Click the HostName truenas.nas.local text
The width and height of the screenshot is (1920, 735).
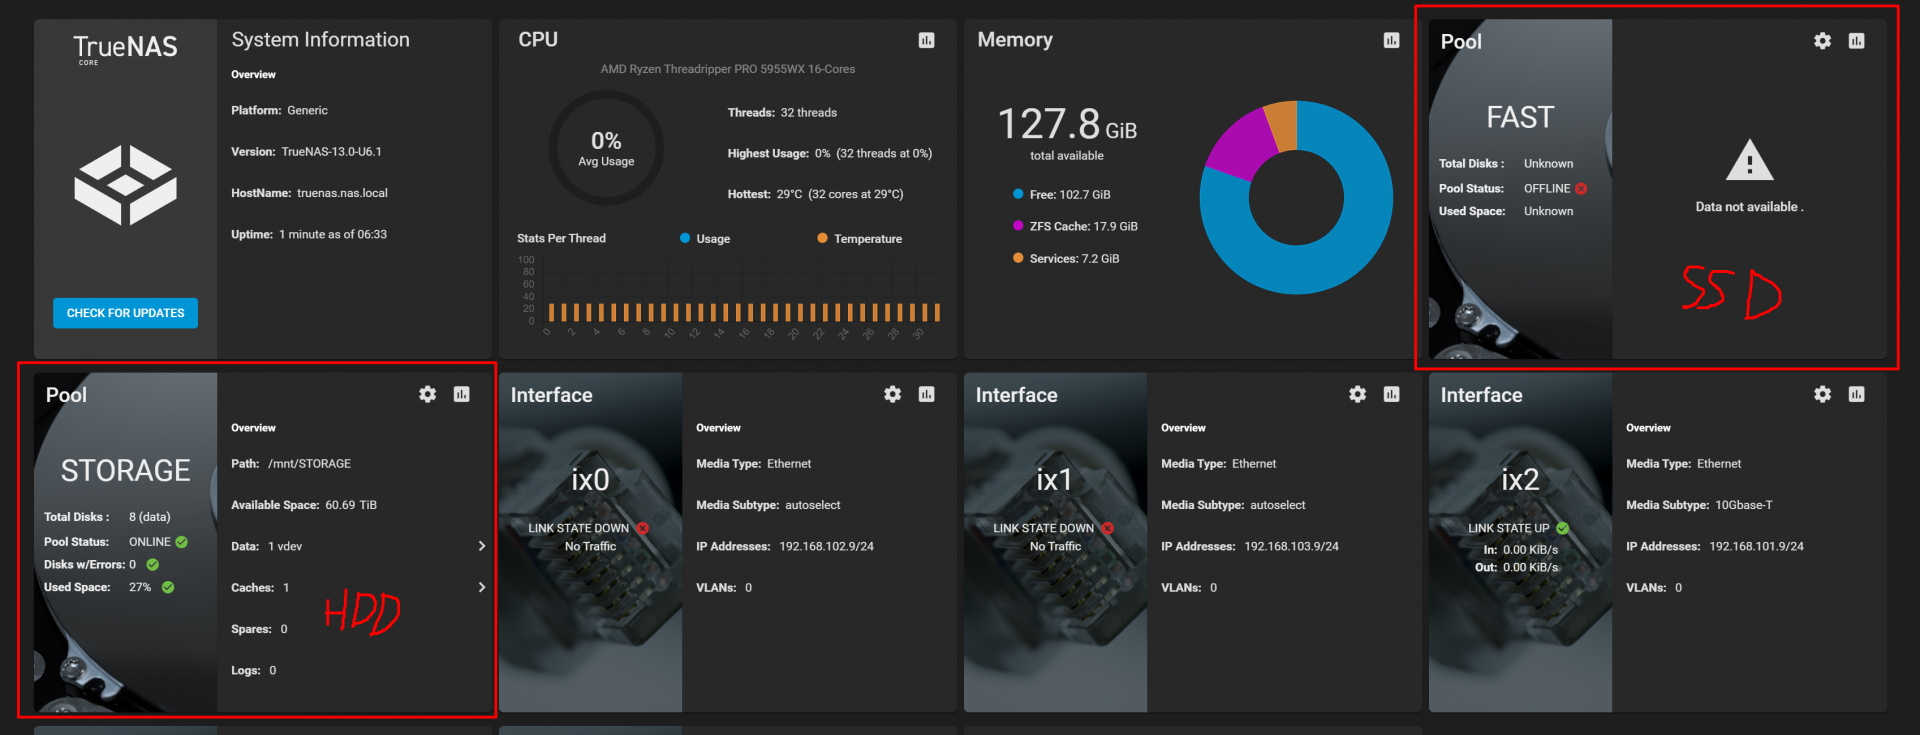tap(309, 193)
